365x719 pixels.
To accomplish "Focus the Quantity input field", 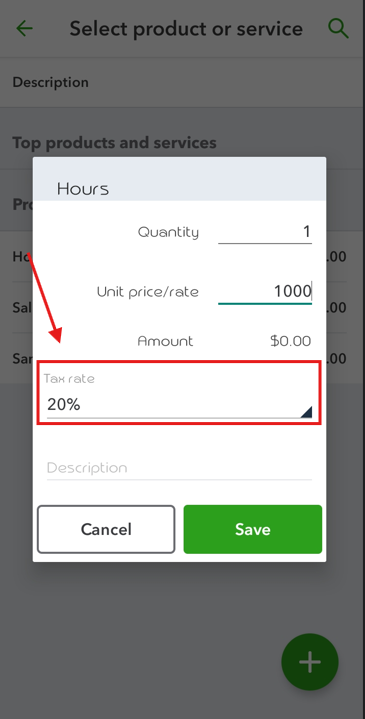I will pos(265,232).
